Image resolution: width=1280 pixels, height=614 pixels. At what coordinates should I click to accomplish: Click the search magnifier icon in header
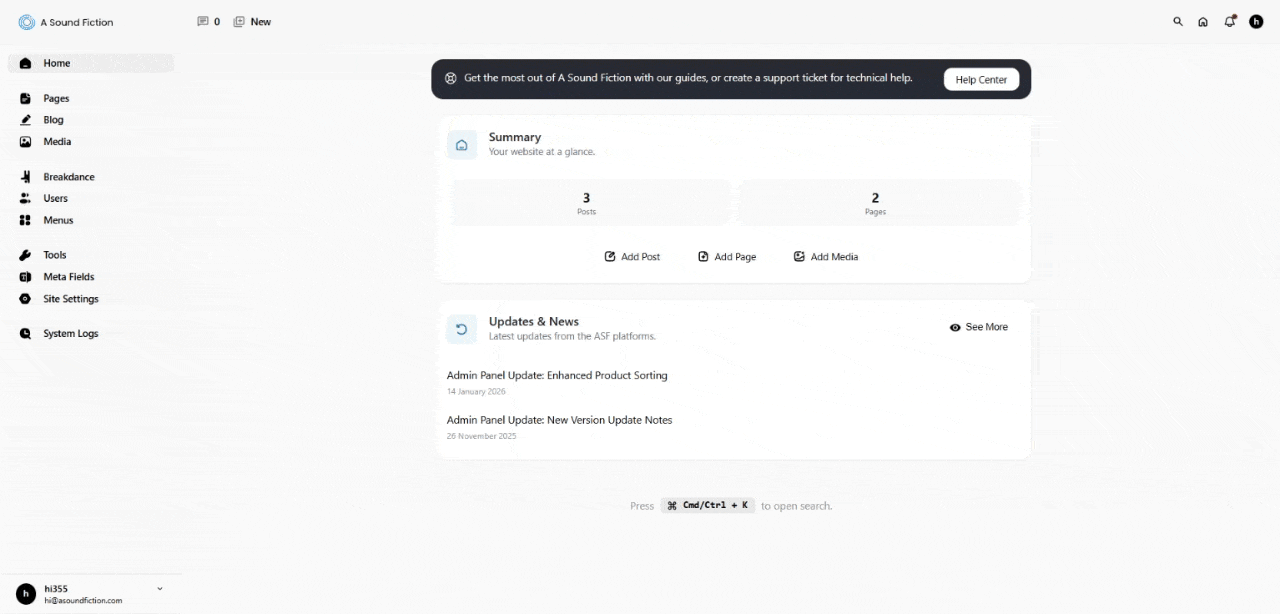pos(1177,22)
